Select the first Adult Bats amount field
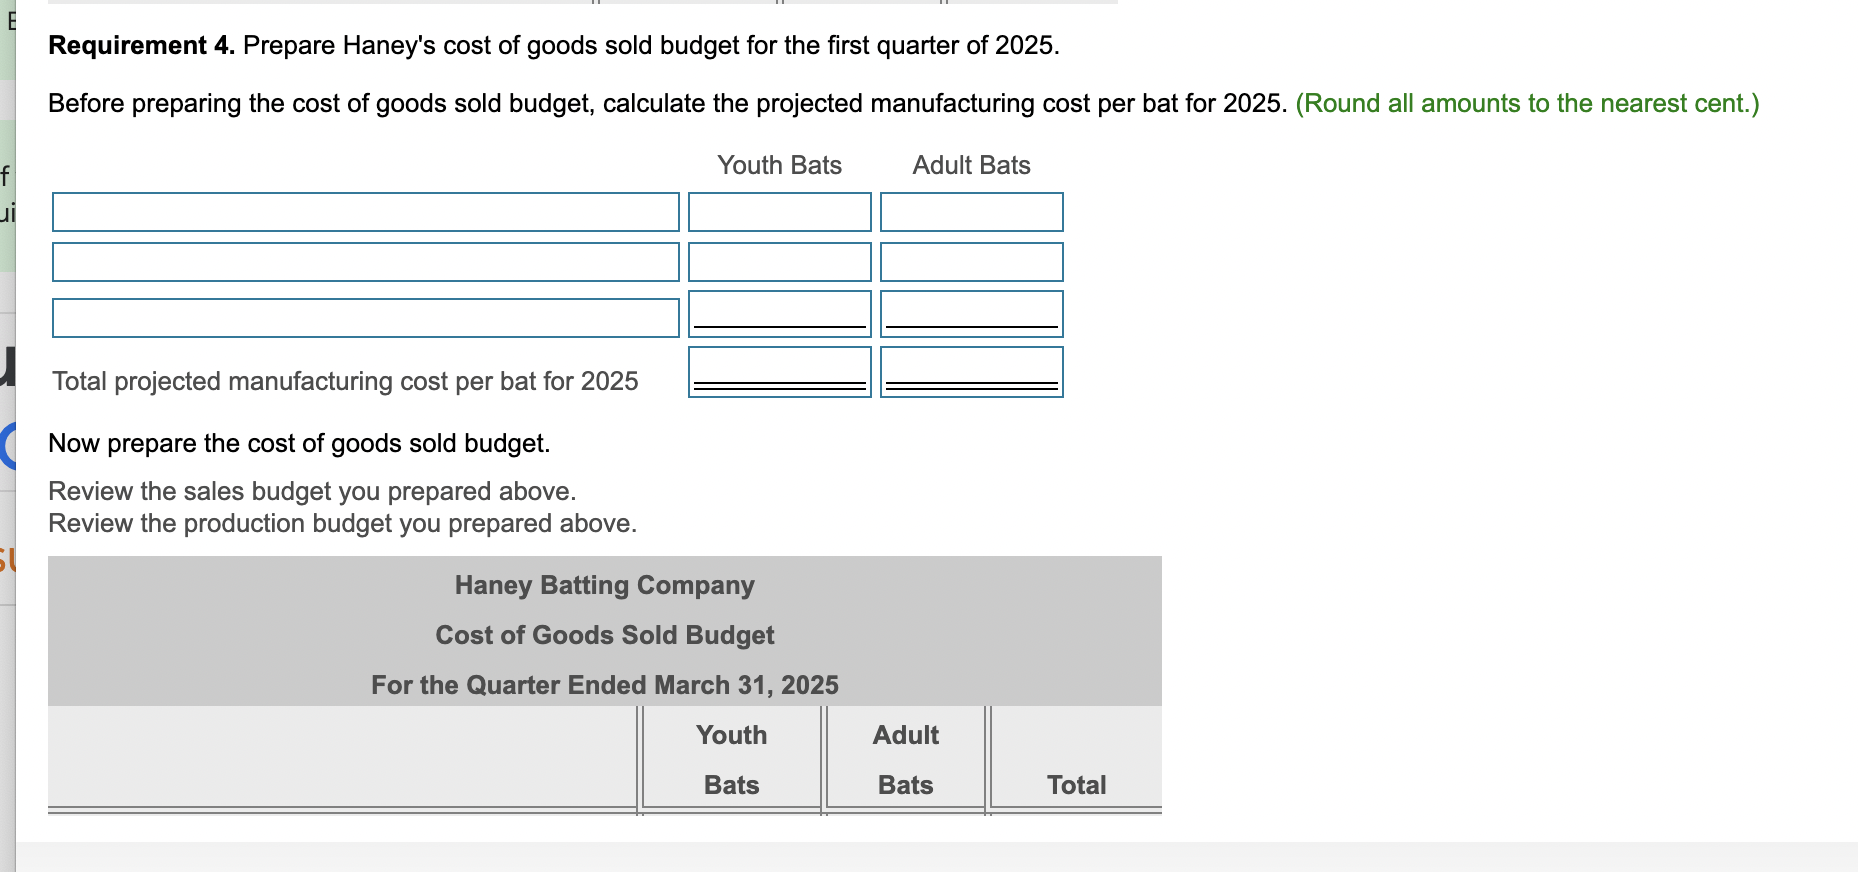The height and width of the screenshot is (872, 1858). click(x=970, y=212)
